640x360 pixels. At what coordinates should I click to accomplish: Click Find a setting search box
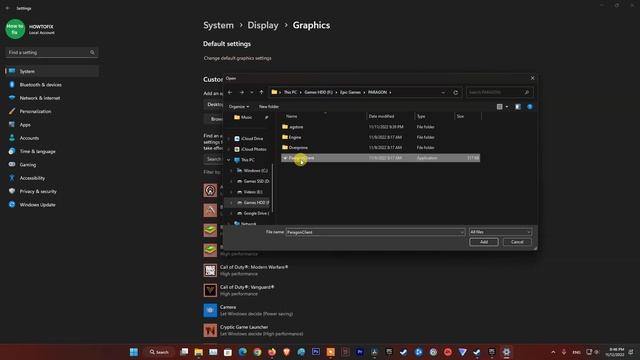pos(51,52)
